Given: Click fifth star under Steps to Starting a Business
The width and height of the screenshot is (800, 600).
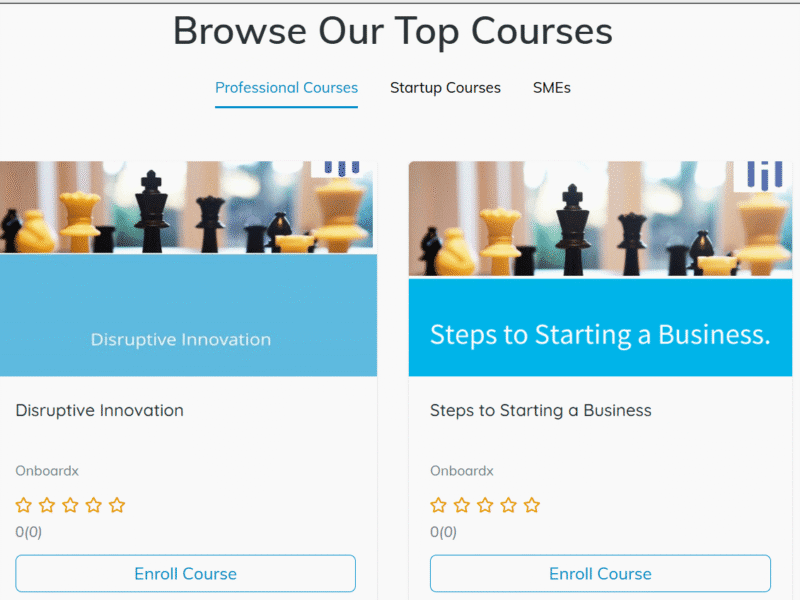Looking at the screenshot, I should pyautogui.click(x=532, y=505).
